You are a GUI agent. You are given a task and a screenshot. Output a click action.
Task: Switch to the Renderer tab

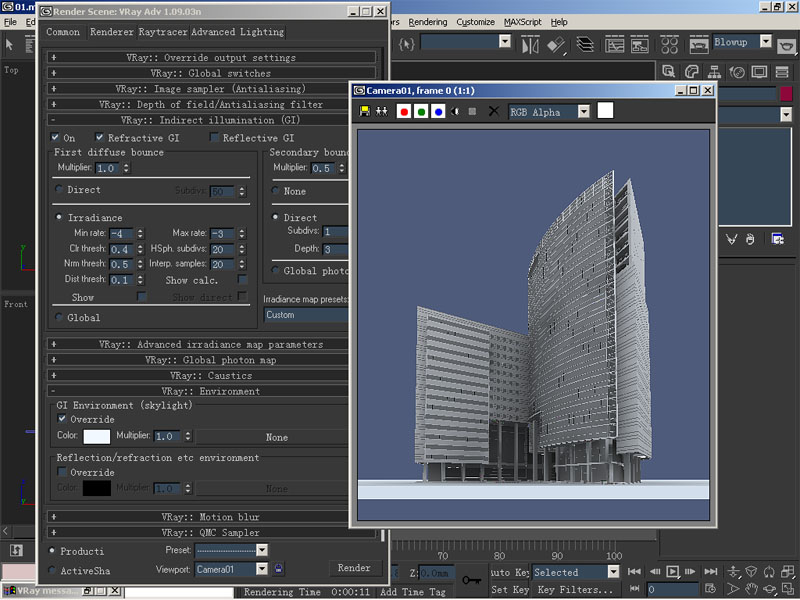coord(111,32)
